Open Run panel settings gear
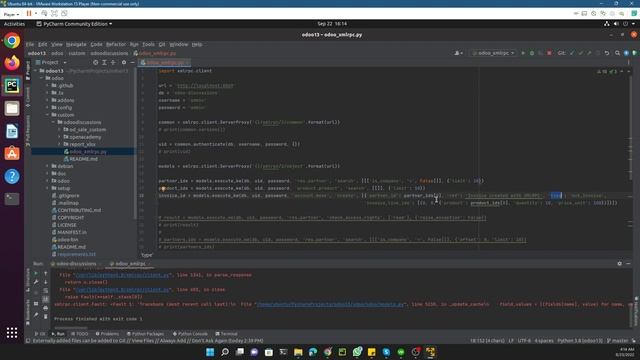The width and height of the screenshot is (640, 360). (x=620, y=264)
